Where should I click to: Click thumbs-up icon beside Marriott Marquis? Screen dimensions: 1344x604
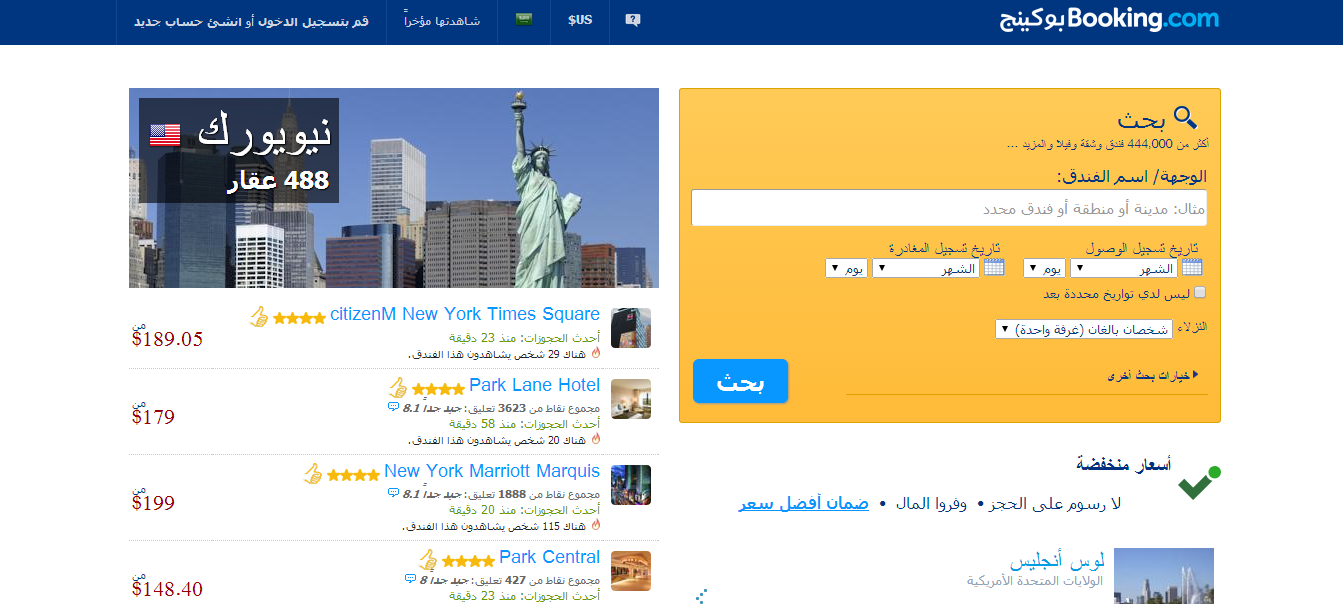(313, 473)
